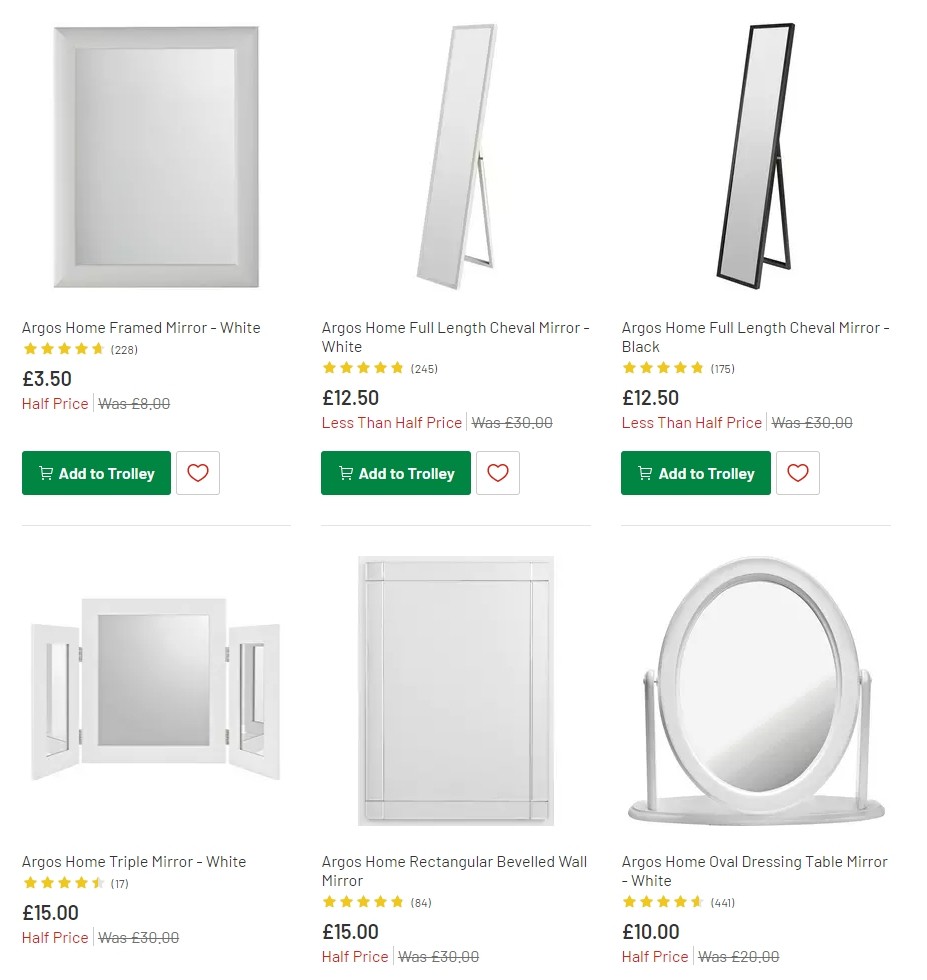
Task: Click the heart icon for the White Cheval Mirror
Action: coord(498,472)
